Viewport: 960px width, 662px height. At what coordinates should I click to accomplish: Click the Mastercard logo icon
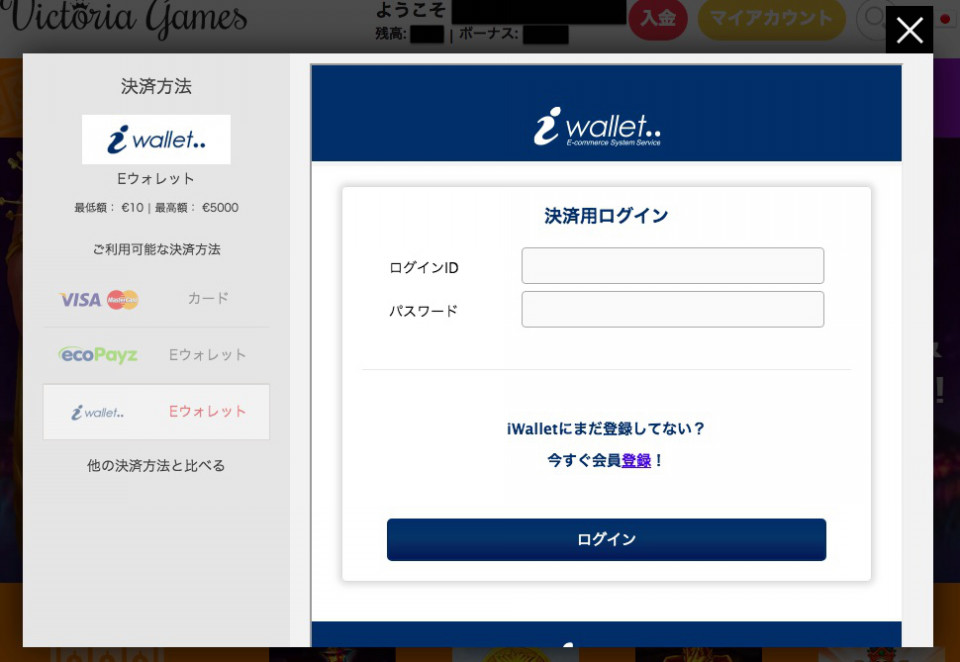pyautogui.click(x=122, y=299)
